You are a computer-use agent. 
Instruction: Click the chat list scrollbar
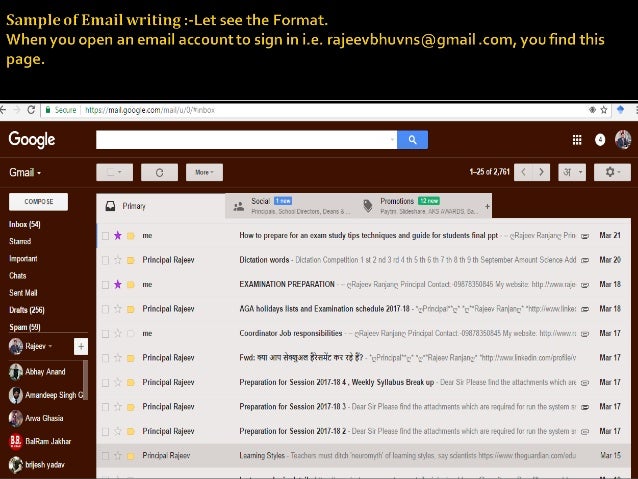(85, 381)
